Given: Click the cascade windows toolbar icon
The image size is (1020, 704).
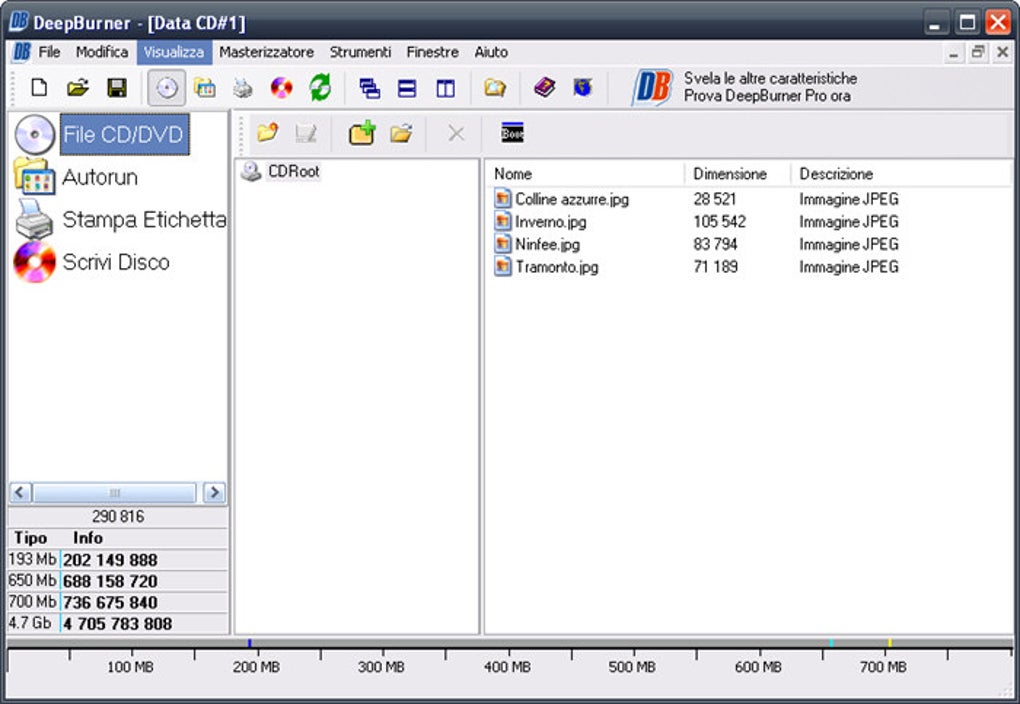Looking at the screenshot, I should 369,88.
